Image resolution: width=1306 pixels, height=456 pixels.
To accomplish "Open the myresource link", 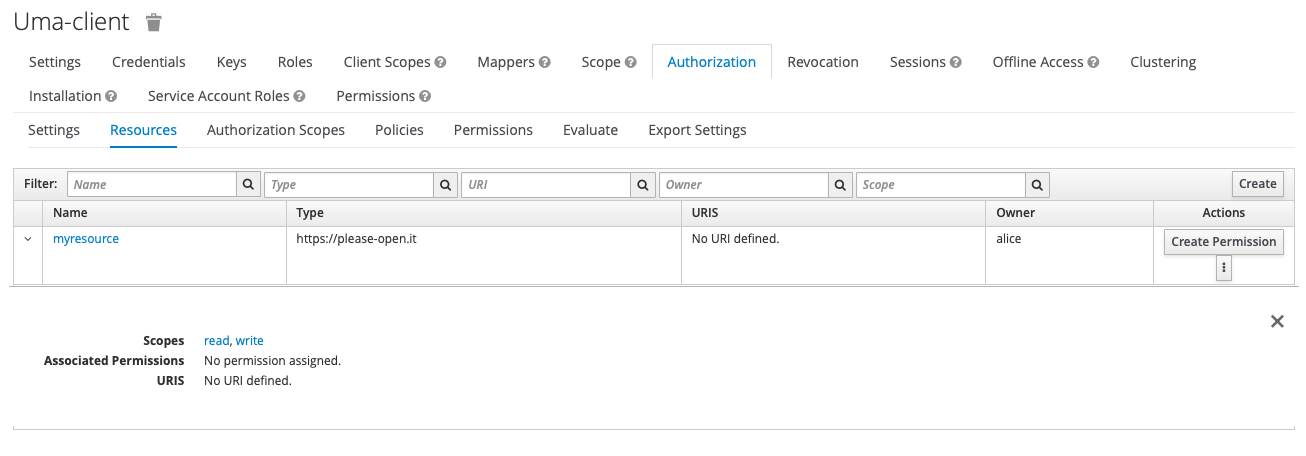I will click(86, 239).
